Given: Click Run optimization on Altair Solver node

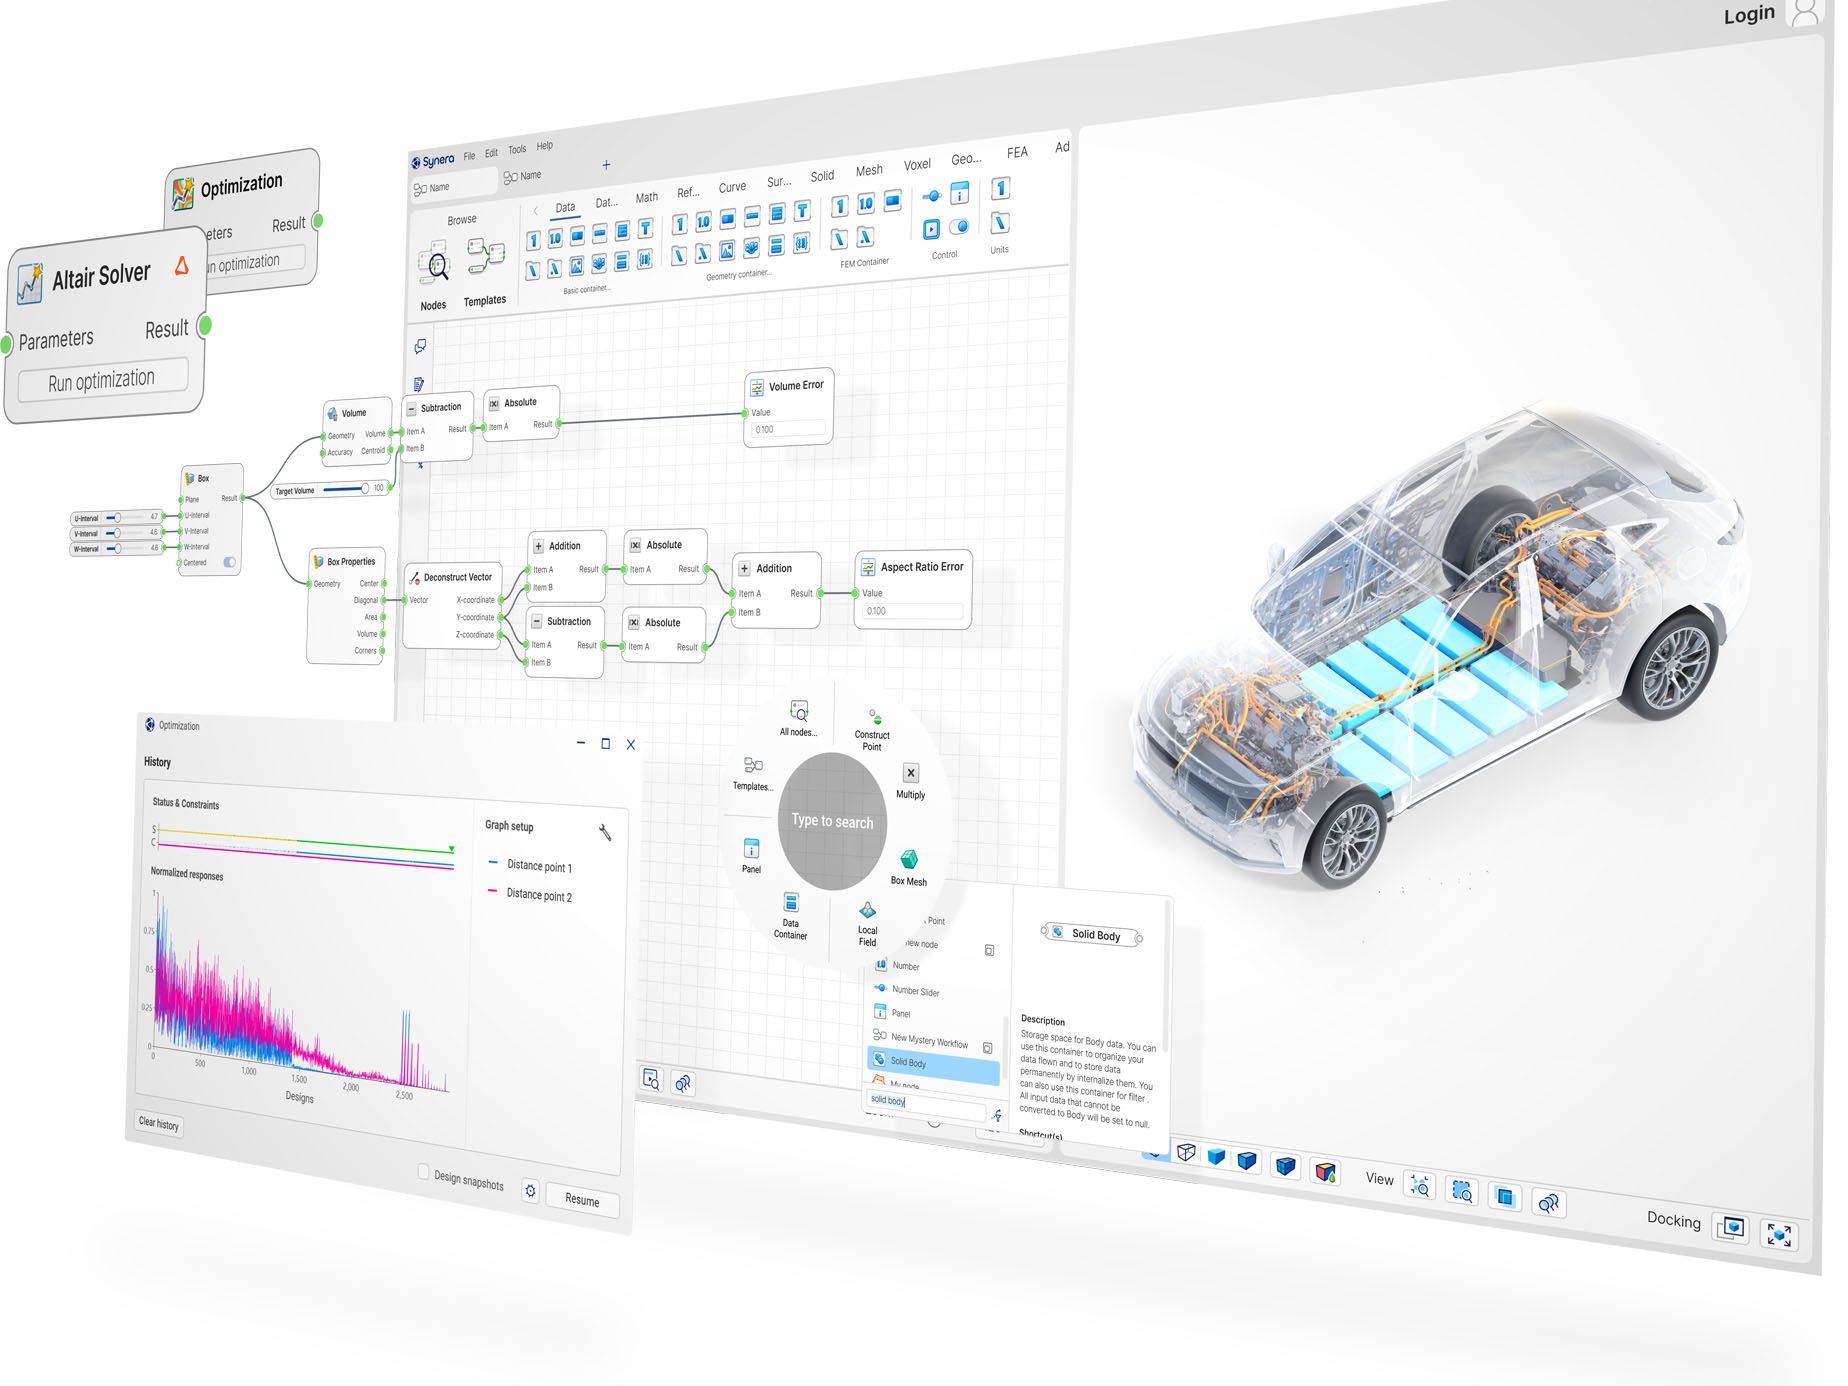Looking at the screenshot, I should click(102, 381).
